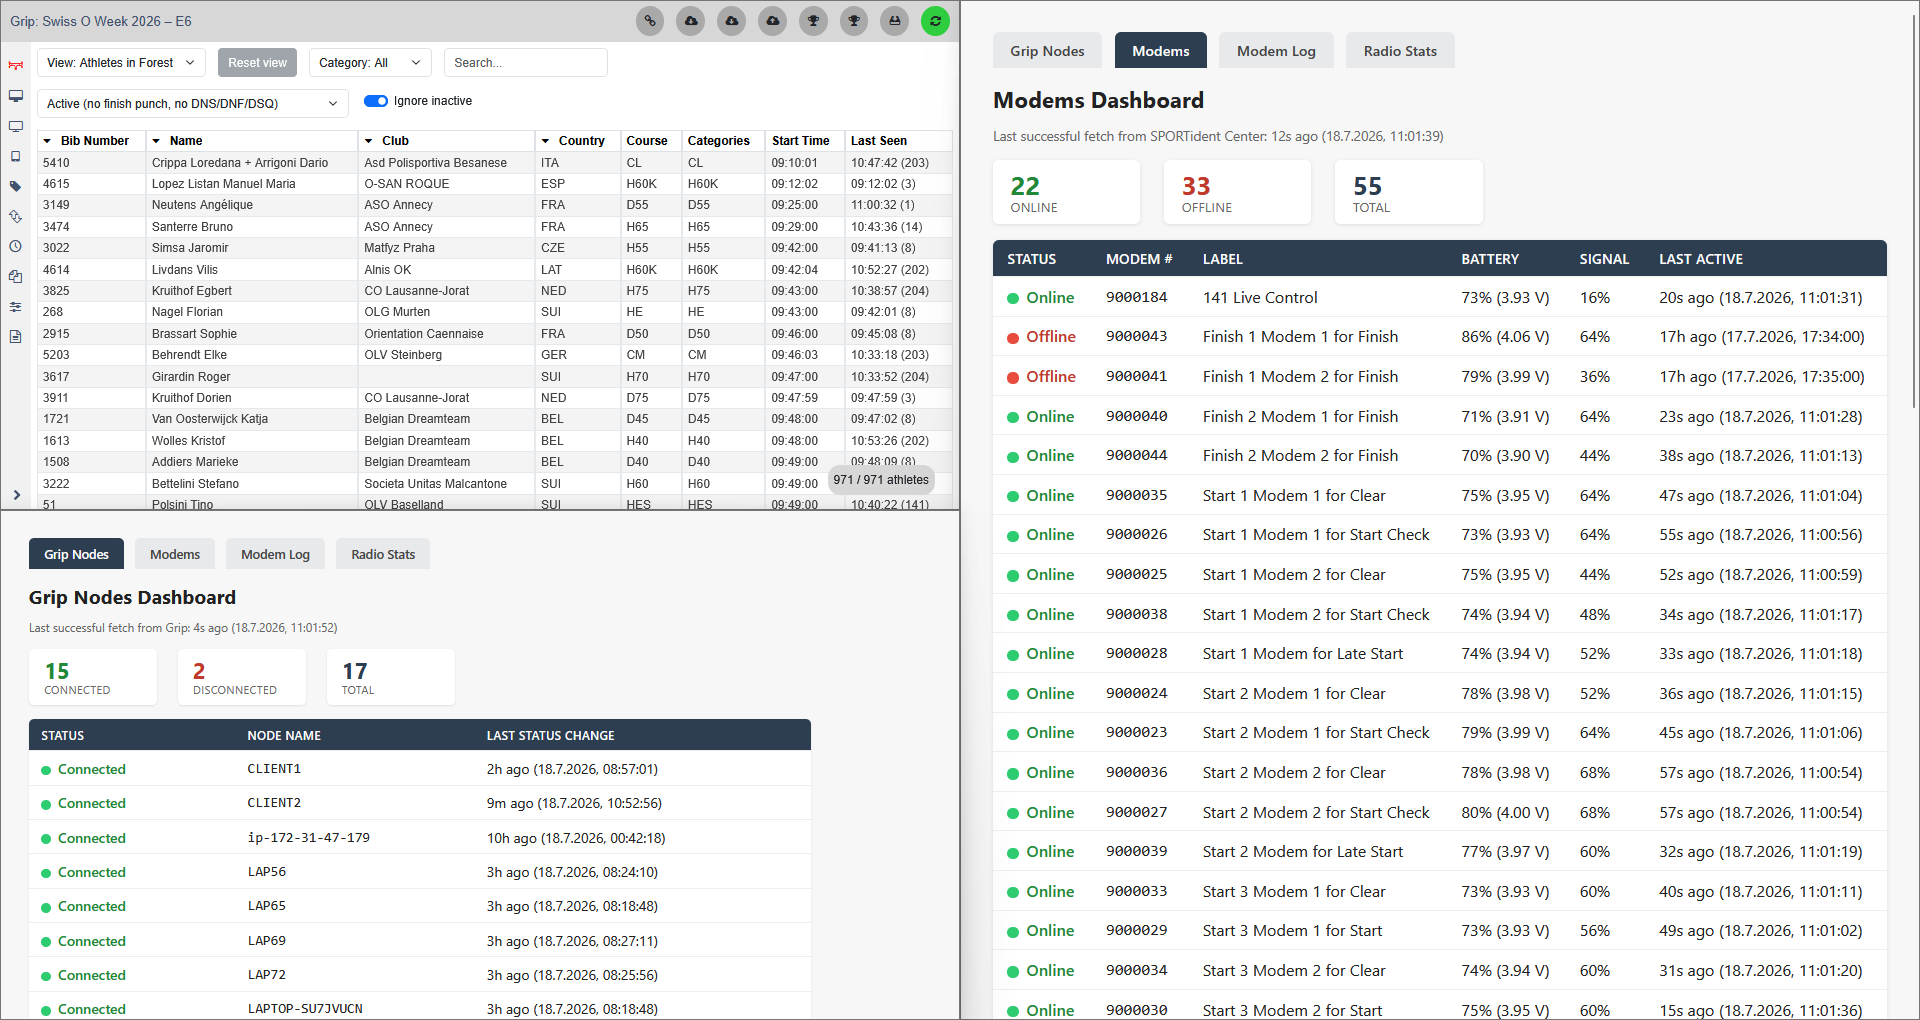This screenshot has width=1920, height=1020.
Task: Click the chain link icon in top toolbar
Action: pyautogui.click(x=650, y=21)
